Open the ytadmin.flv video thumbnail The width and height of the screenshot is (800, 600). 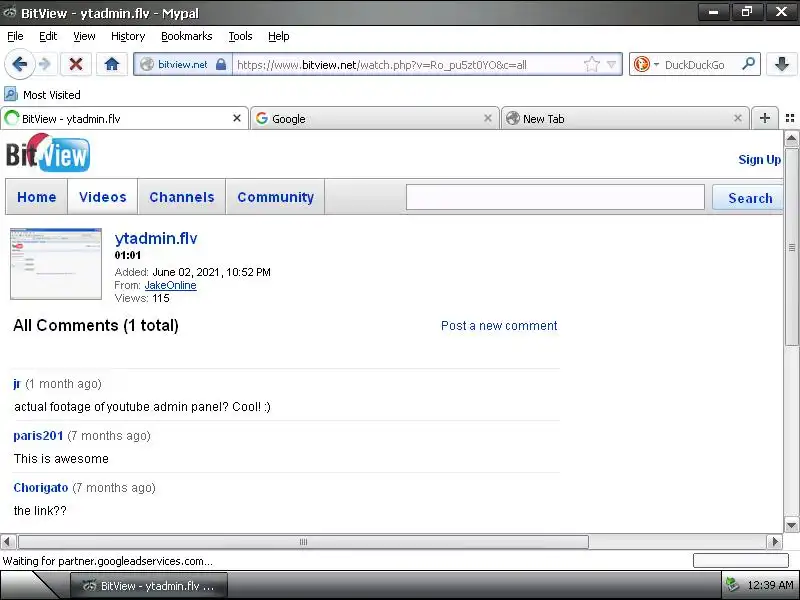(x=56, y=263)
